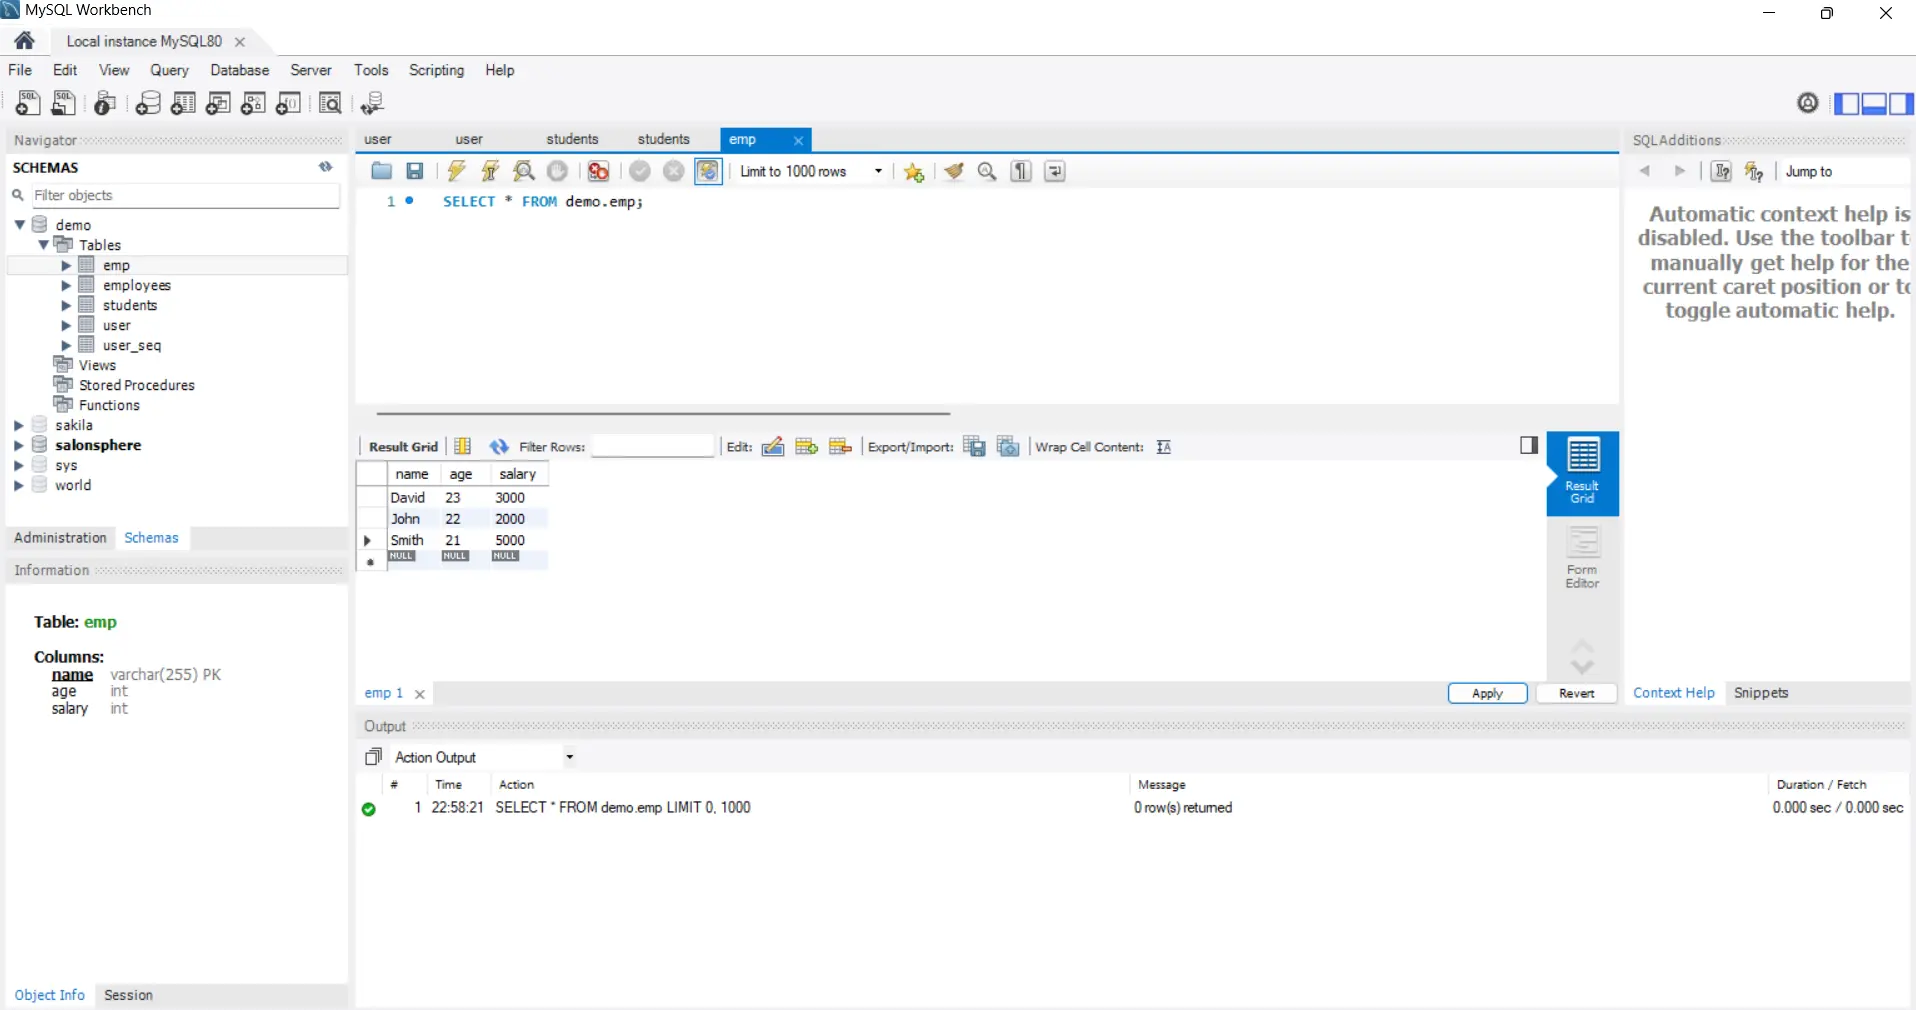1916x1010 pixels.
Task: Create a new schema with the database-plus icon
Action: (148, 103)
